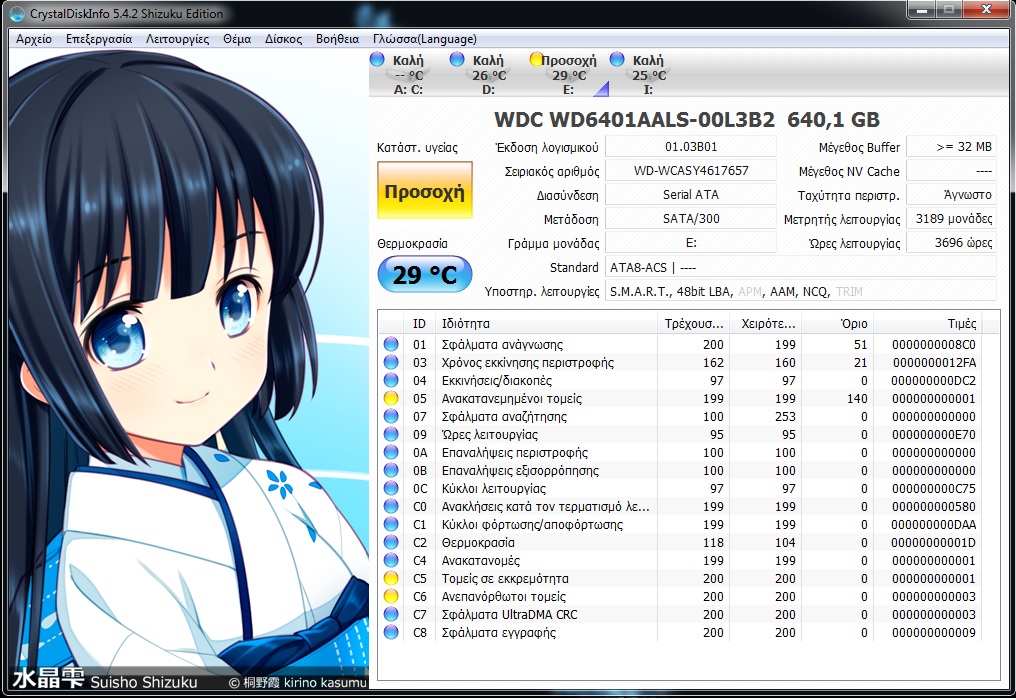Open the Θέμα menu

click(237, 39)
